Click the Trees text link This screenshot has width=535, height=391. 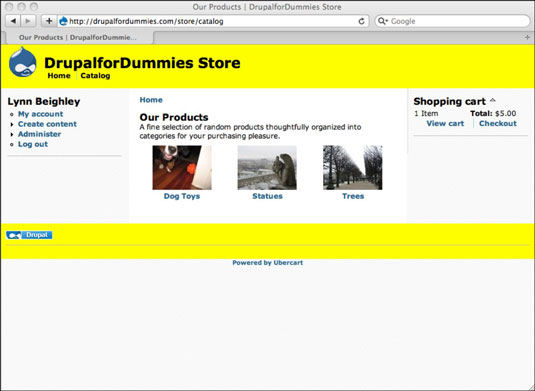(353, 196)
